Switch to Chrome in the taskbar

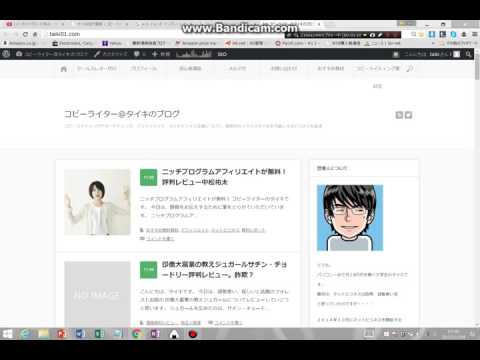click(136, 334)
